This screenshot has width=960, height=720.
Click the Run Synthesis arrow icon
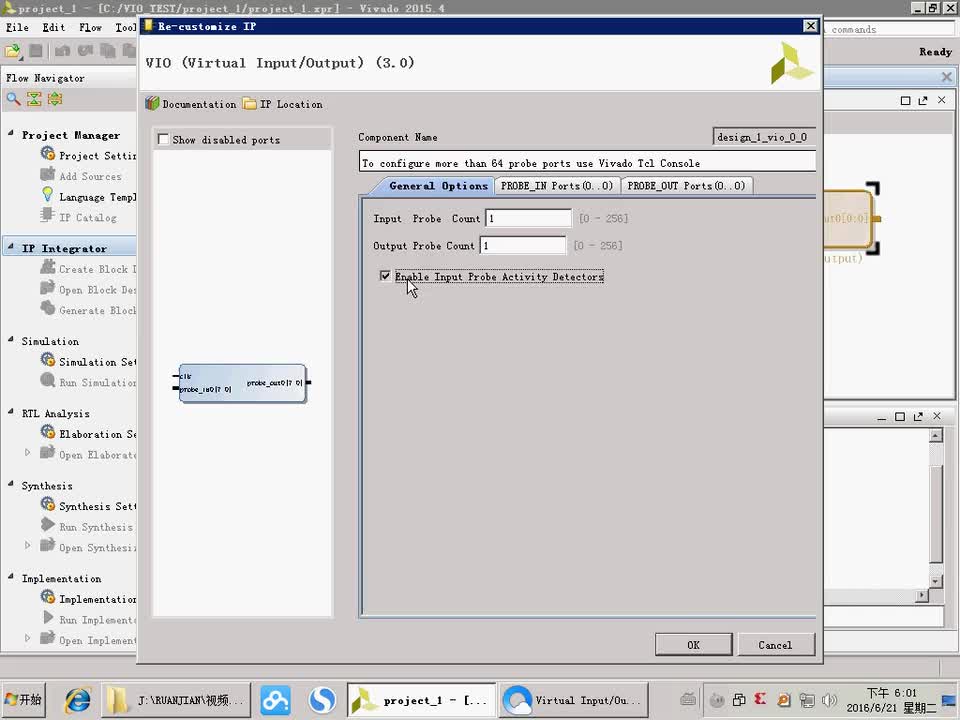tap(48, 525)
